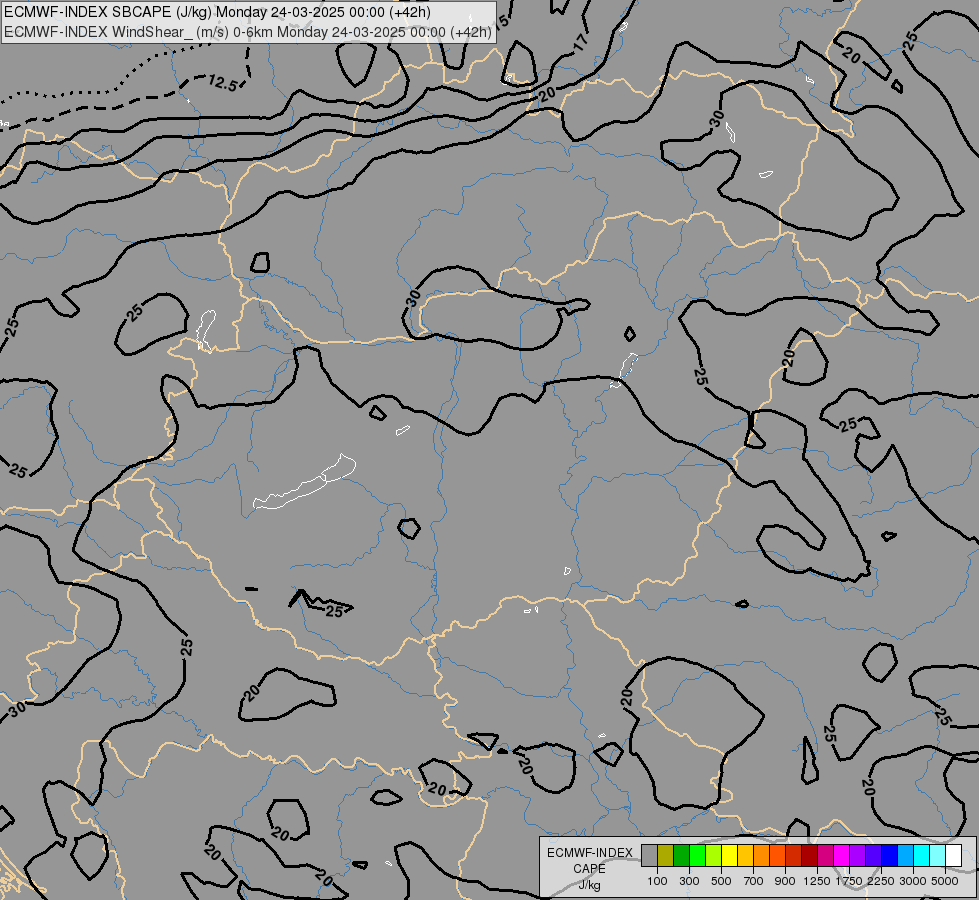This screenshot has height=900, width=979.
Task: Click the ECMWF-INDEX SBCAPE title line
Action: [217, 12]
